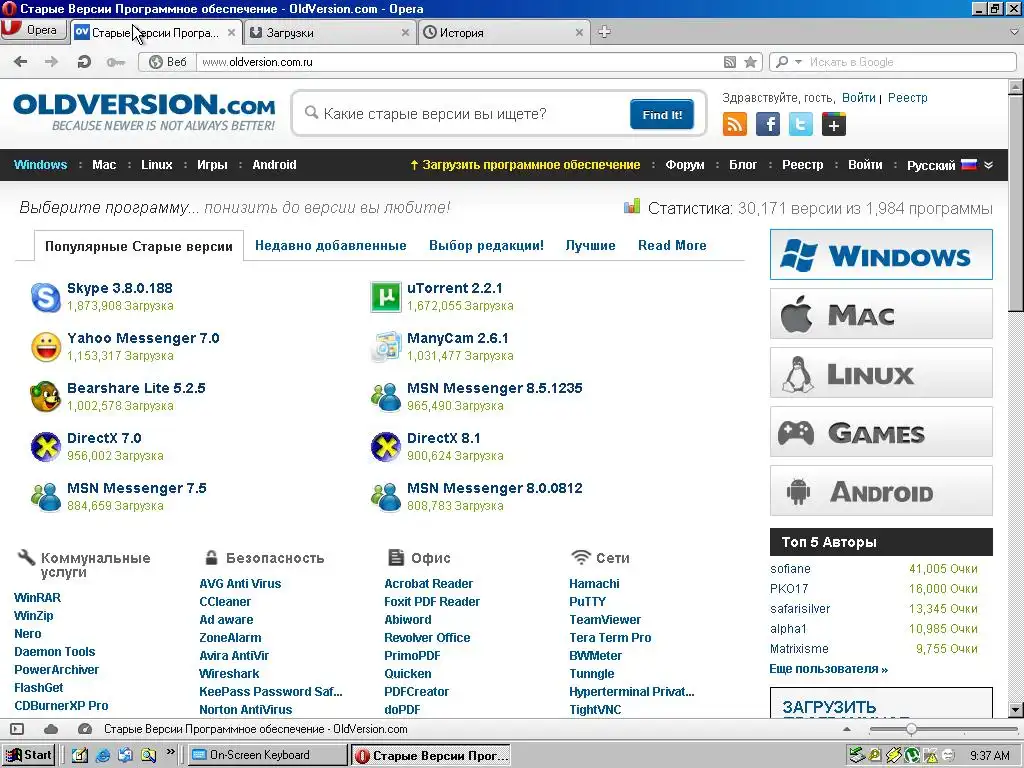Open the Игры menu item

coord(212,165)
